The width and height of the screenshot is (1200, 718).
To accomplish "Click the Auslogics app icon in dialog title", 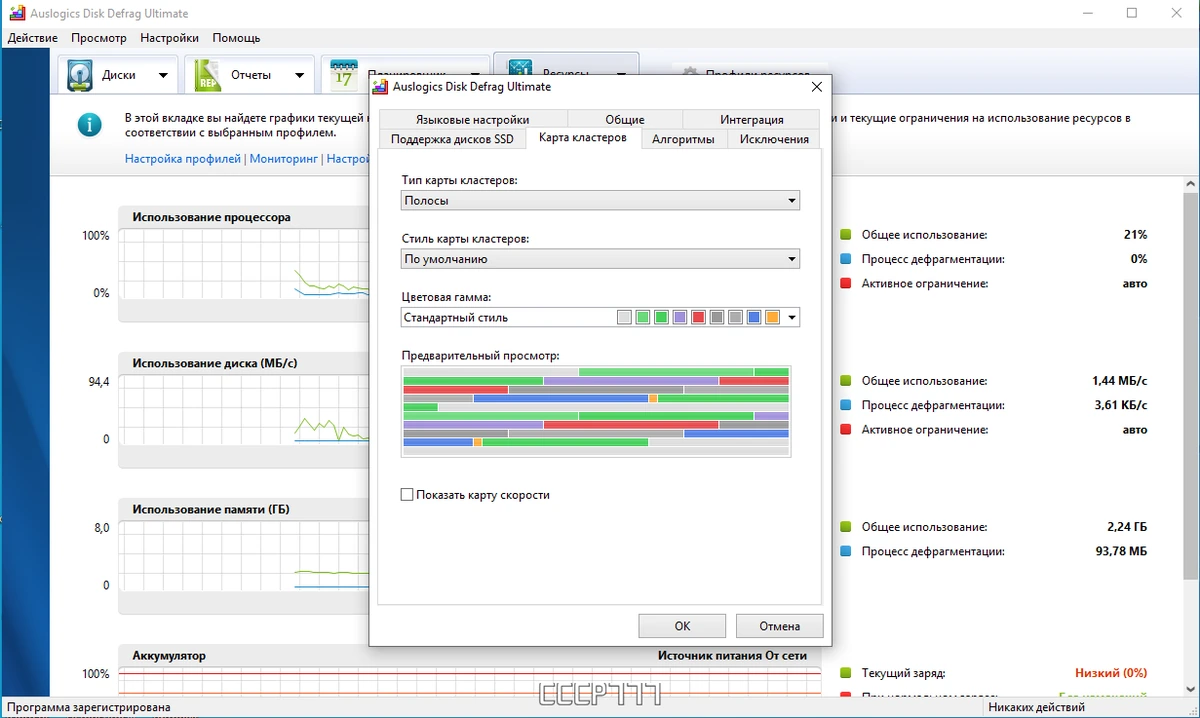I will [382, 86].
